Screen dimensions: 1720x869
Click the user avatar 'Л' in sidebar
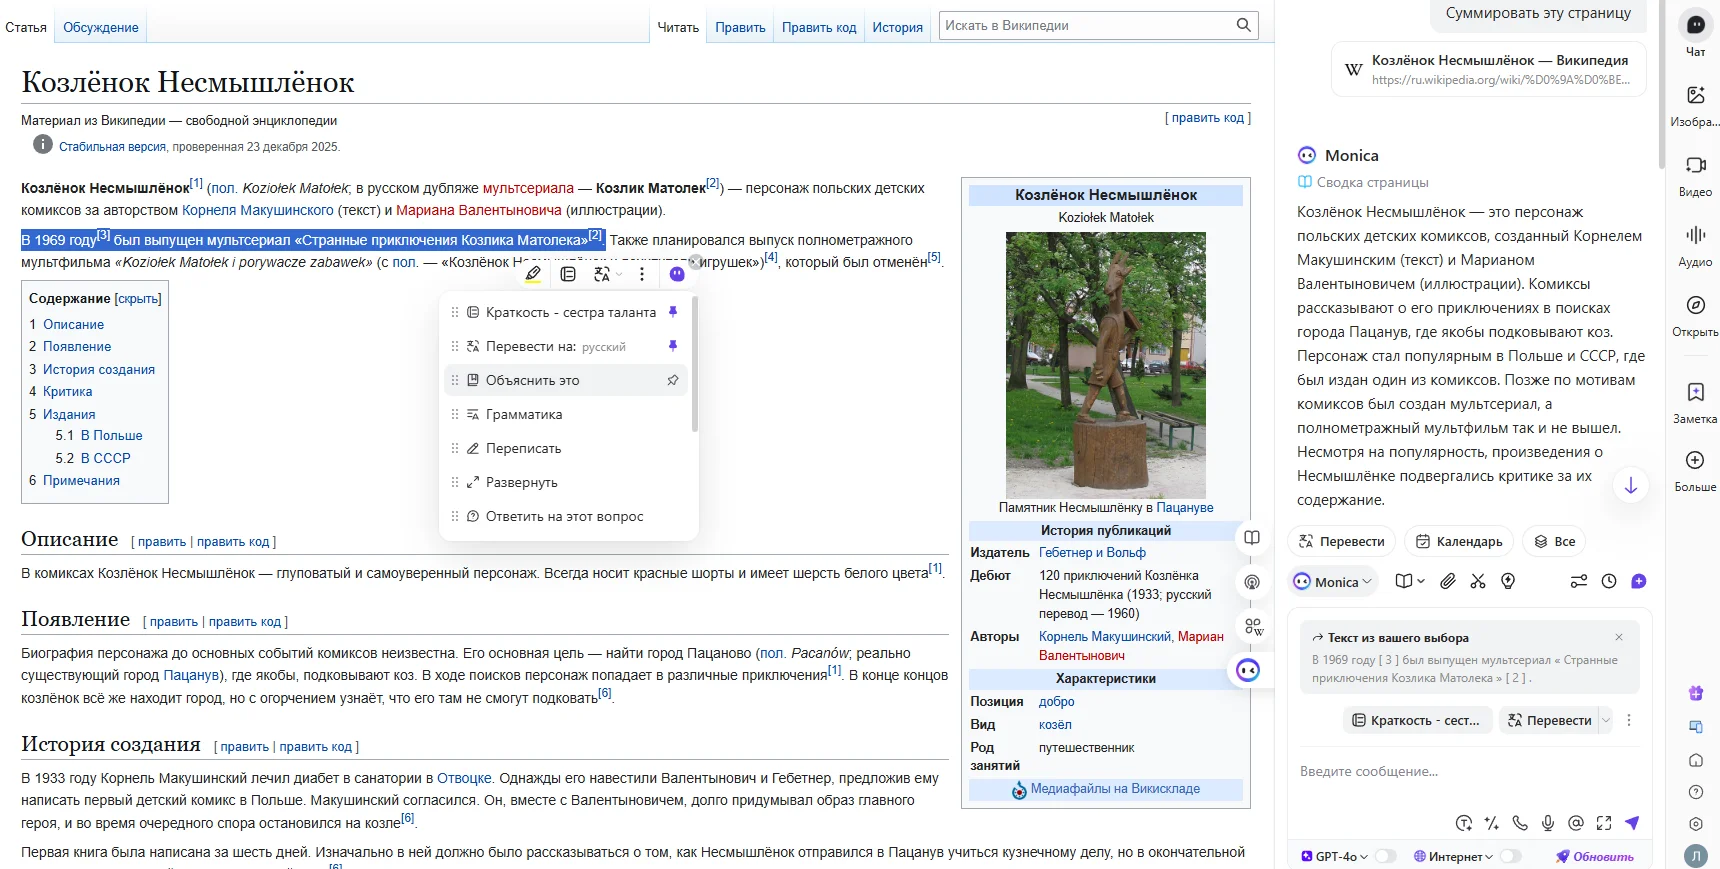(x=1696, y=856)
